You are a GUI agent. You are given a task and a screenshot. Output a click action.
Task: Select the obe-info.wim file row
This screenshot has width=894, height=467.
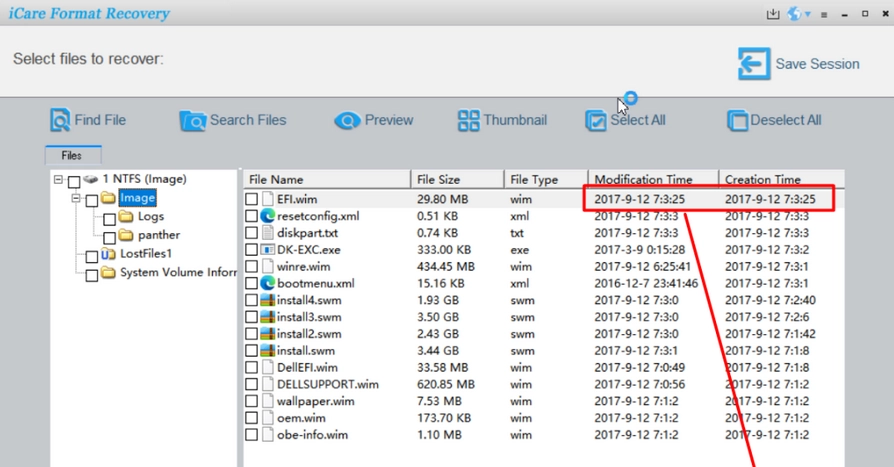coord(543,434)
